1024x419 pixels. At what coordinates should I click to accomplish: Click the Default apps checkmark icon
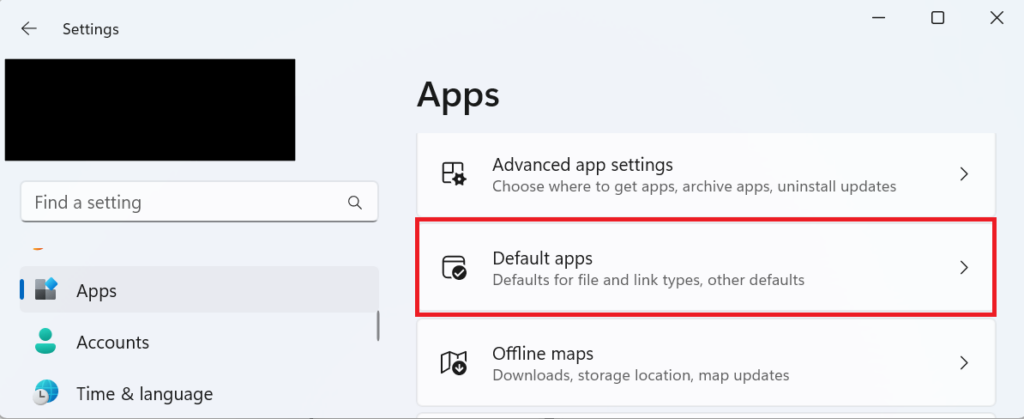pos(454,268)
